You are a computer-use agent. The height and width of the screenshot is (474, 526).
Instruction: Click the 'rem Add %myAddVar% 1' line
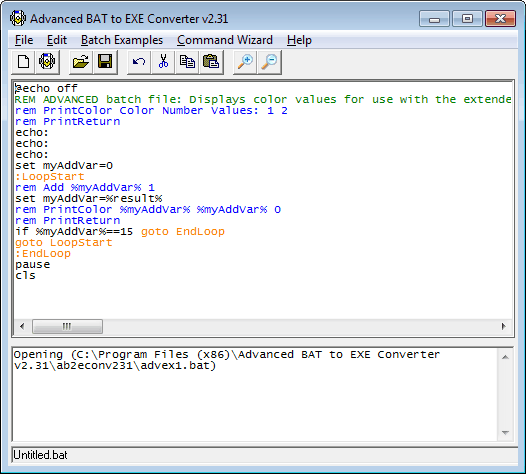(x=85, y=188)
